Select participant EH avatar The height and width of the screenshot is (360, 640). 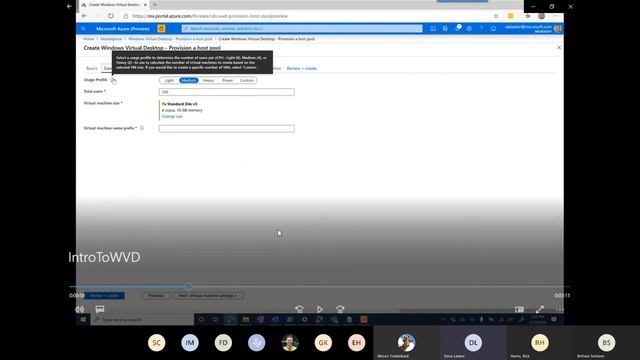(356, 343)
